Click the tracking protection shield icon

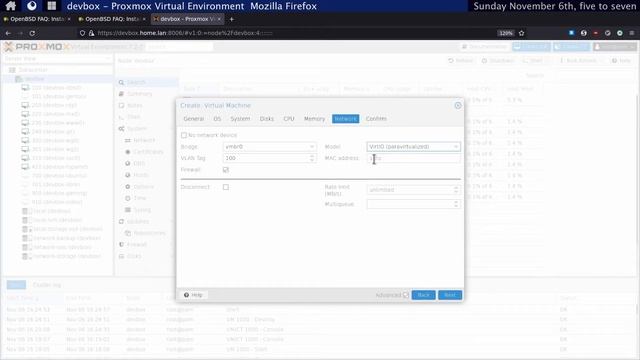click(82, 33)
